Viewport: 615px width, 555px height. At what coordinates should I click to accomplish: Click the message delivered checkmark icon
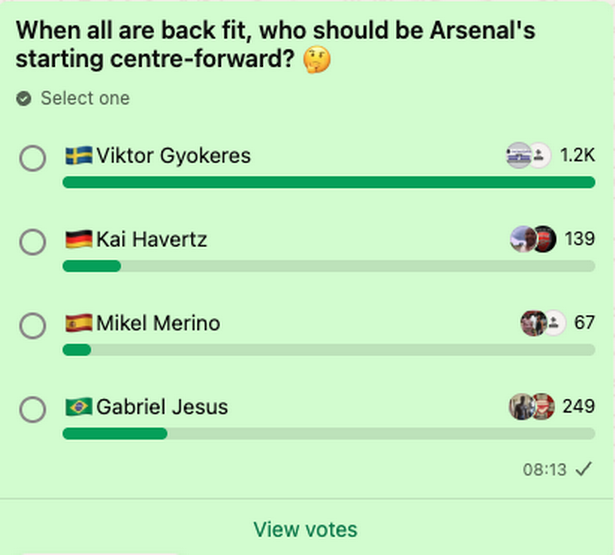pyautogui.click(x=584, y=468)
